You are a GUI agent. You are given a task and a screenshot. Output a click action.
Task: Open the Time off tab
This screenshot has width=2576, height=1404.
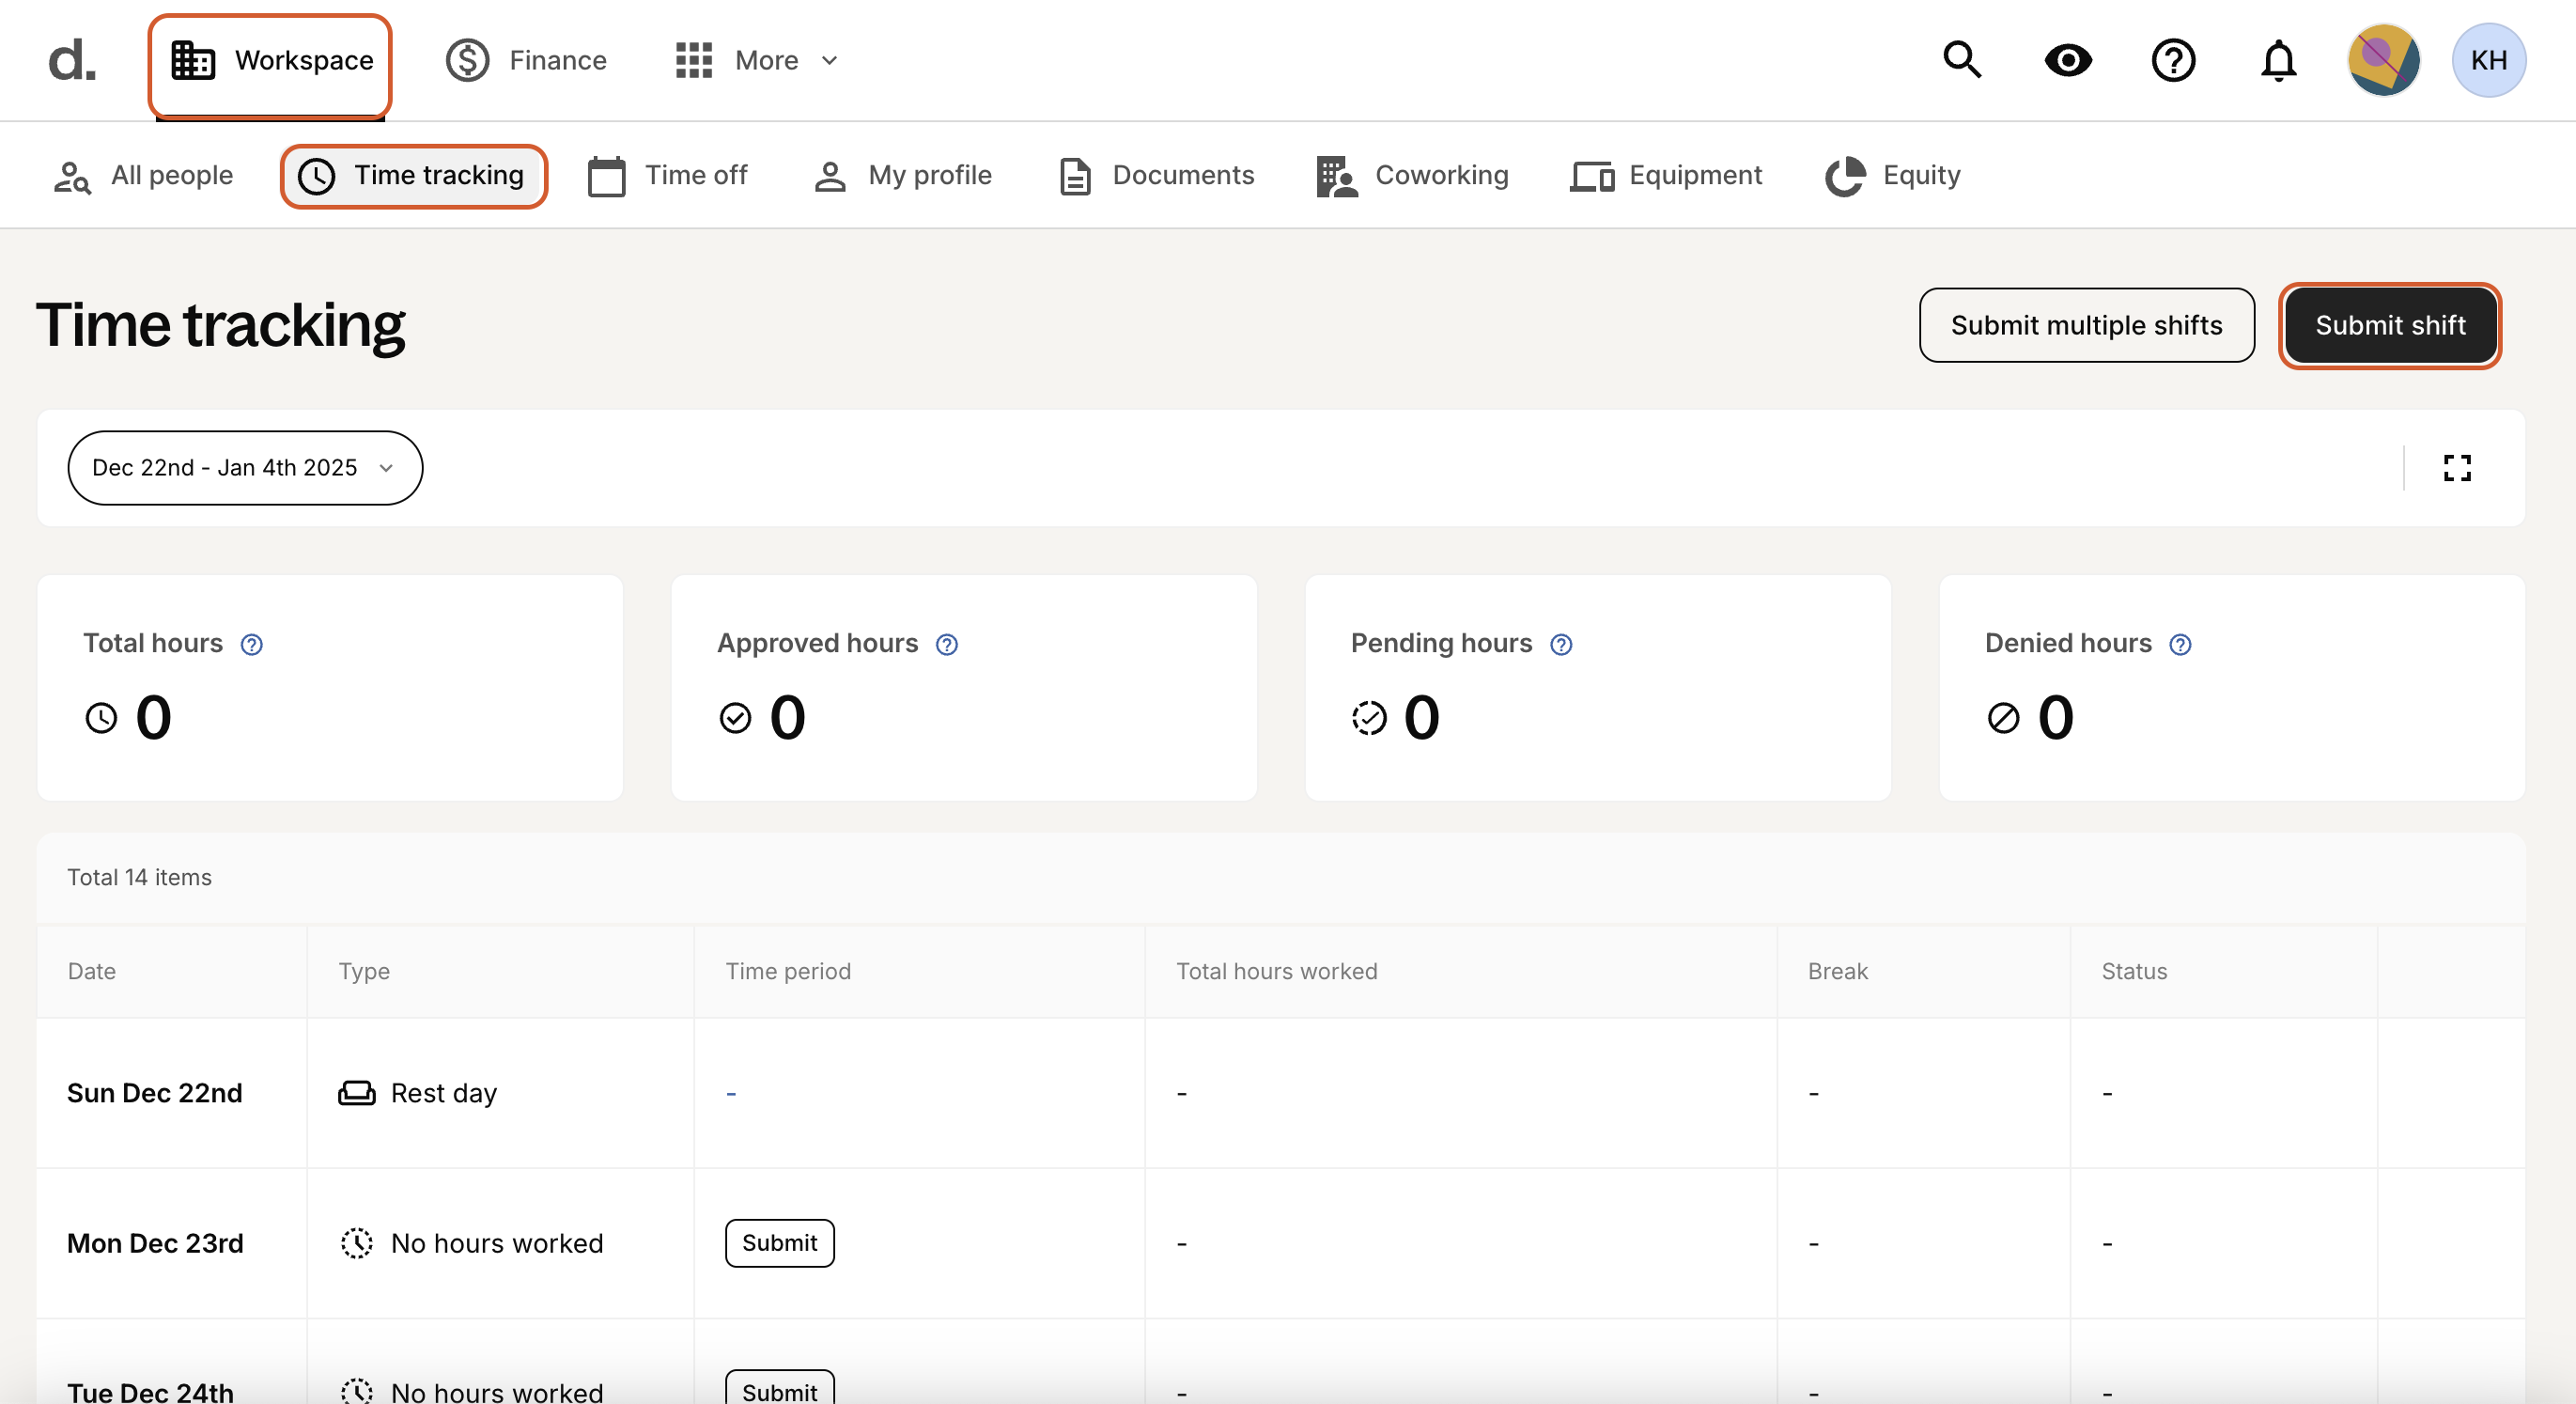click(668, 176)
